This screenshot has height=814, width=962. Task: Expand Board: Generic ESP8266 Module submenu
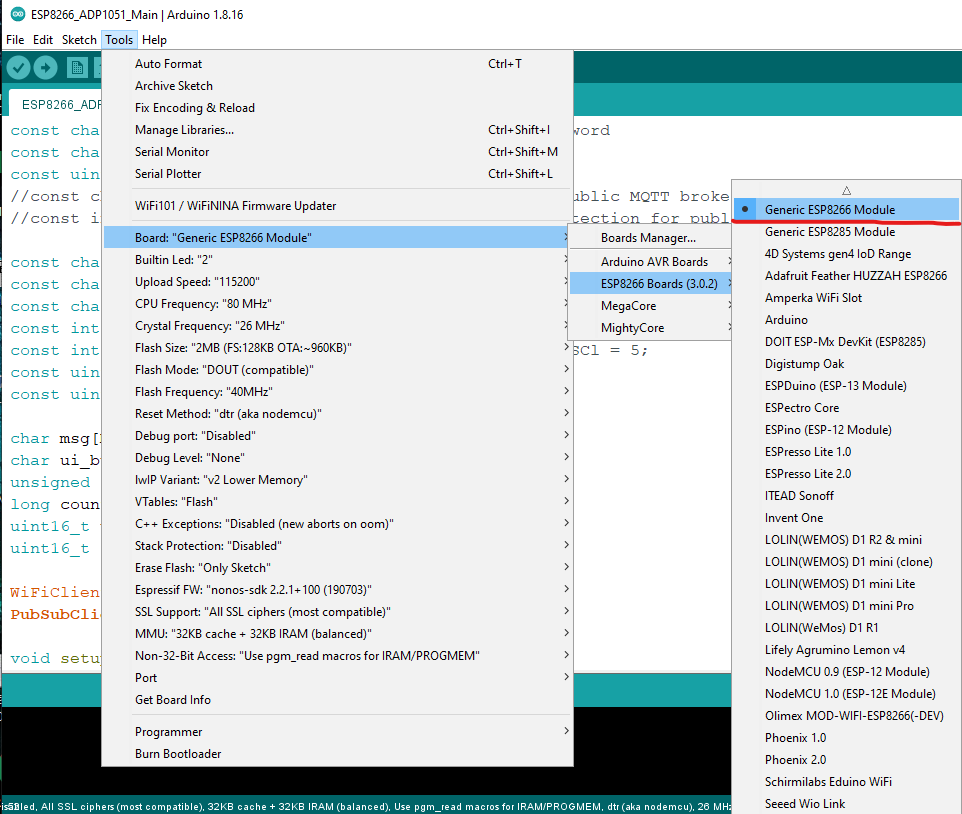[339, 238]
